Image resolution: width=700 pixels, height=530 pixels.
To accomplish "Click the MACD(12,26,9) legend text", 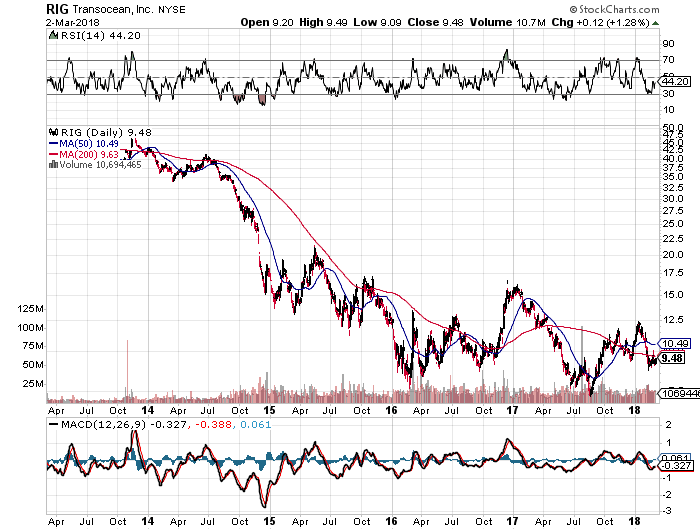I will pos(104,424).
